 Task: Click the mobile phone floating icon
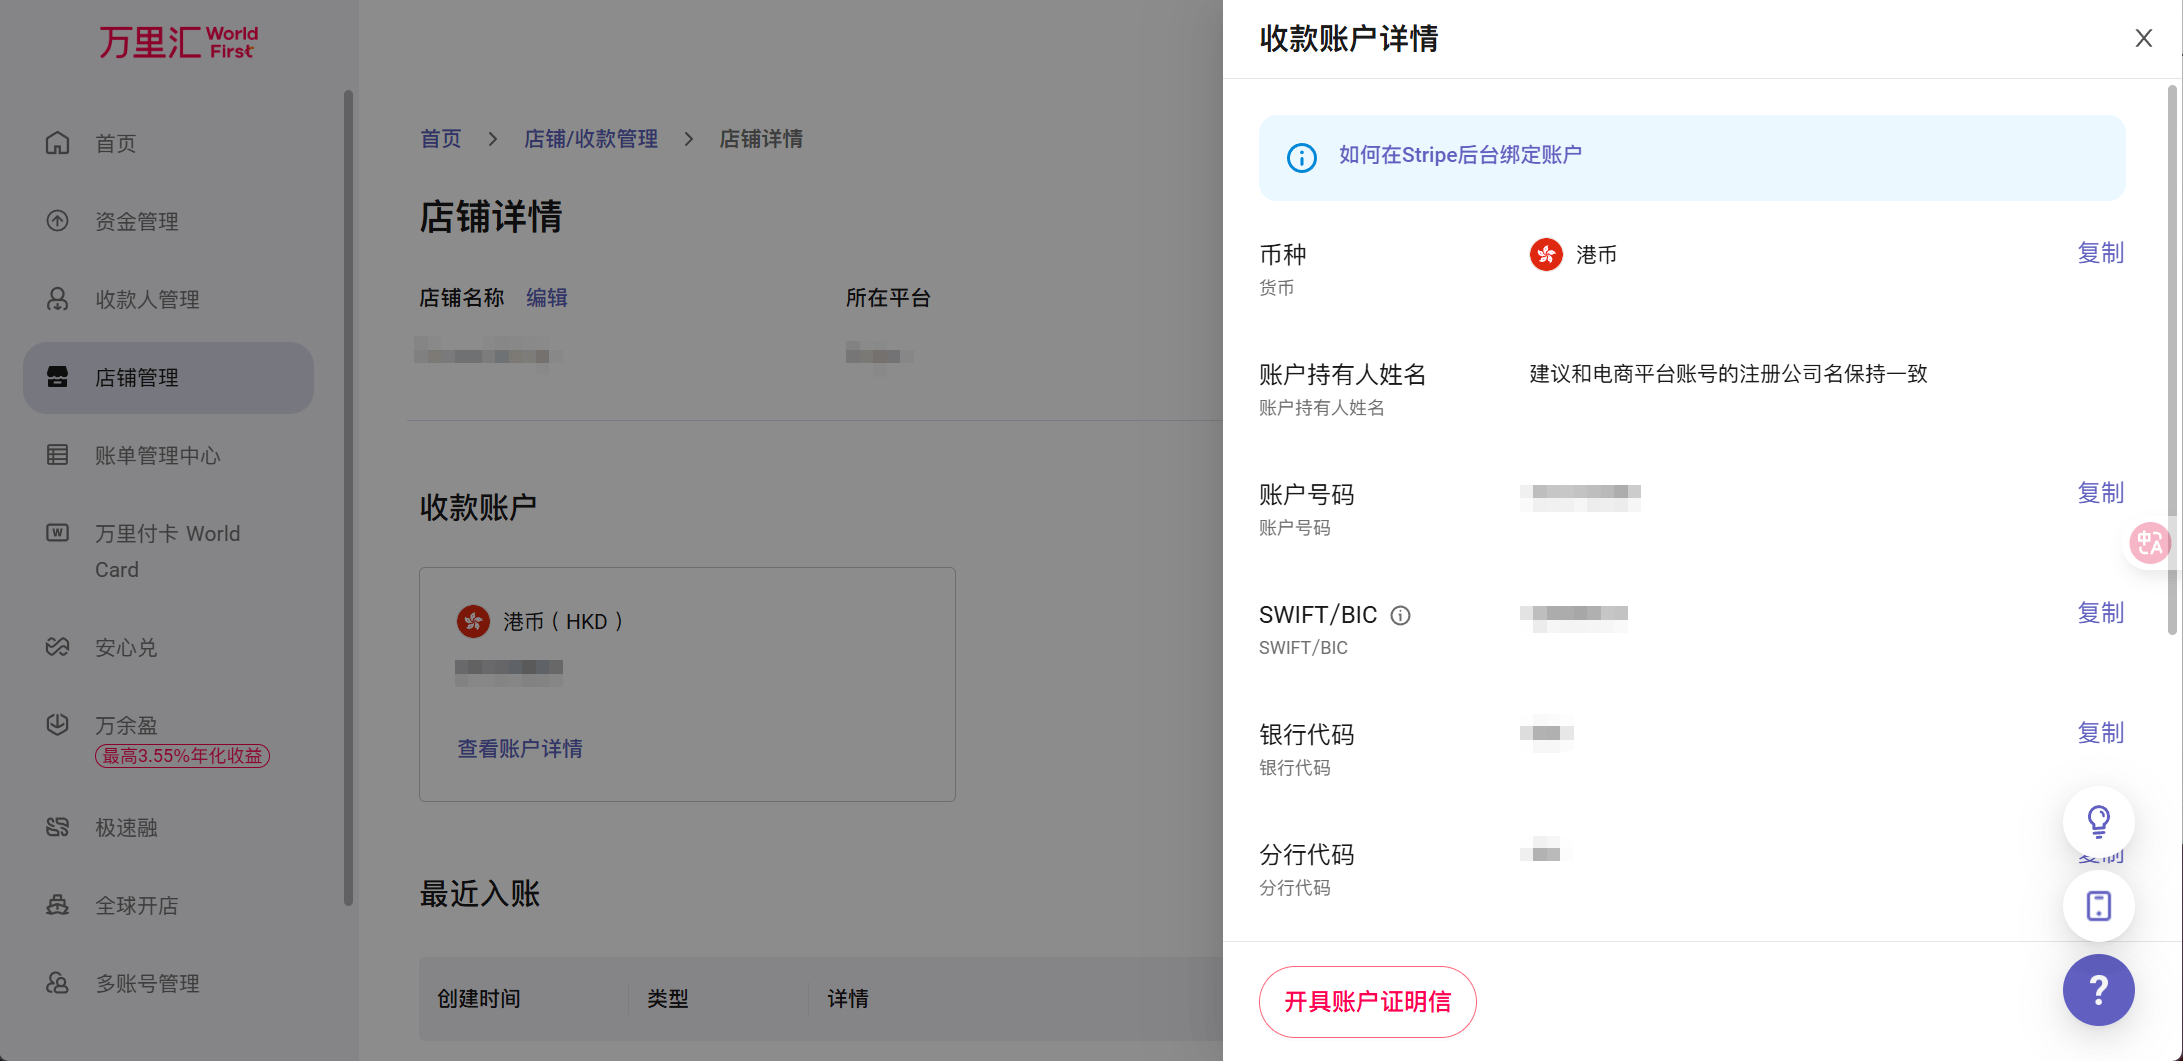(x=2098, y=905)
